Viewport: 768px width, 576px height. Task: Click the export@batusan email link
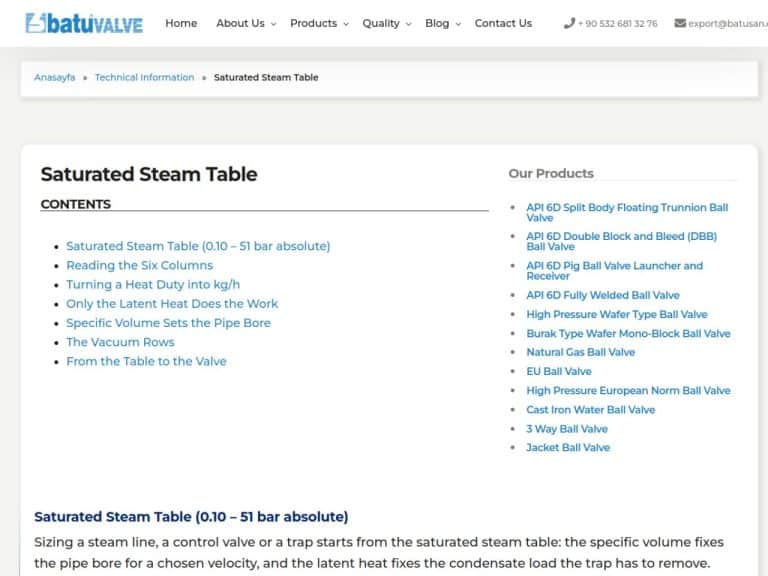point(728,24)
